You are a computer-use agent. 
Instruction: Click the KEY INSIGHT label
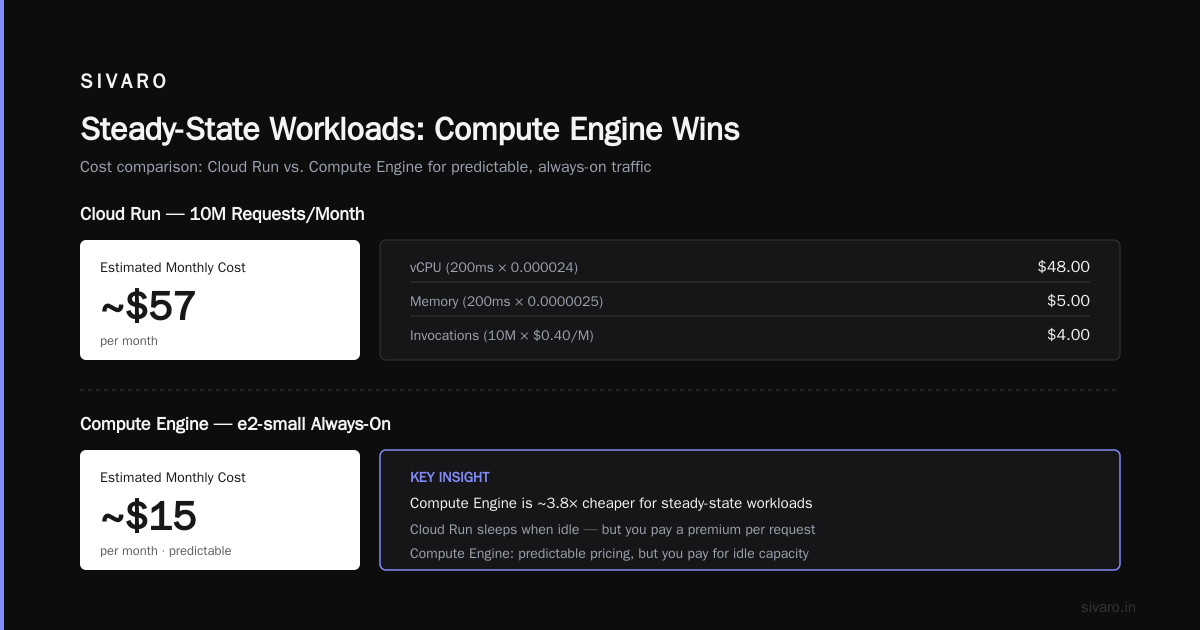coord(450,478)
